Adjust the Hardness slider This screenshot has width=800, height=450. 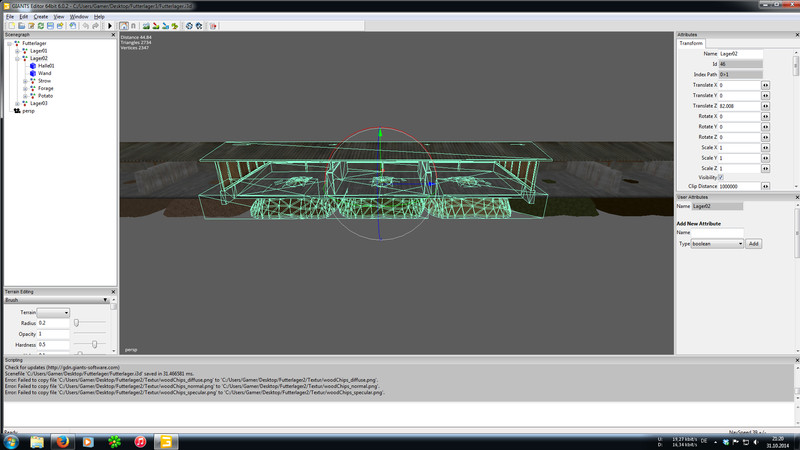coord(93,344)
